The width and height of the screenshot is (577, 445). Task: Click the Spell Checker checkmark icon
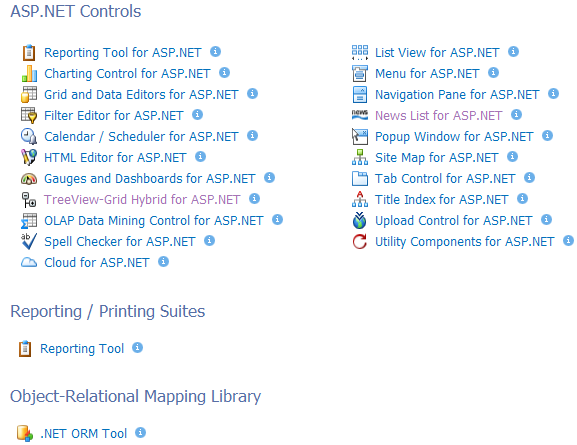[x=29, y=241]
